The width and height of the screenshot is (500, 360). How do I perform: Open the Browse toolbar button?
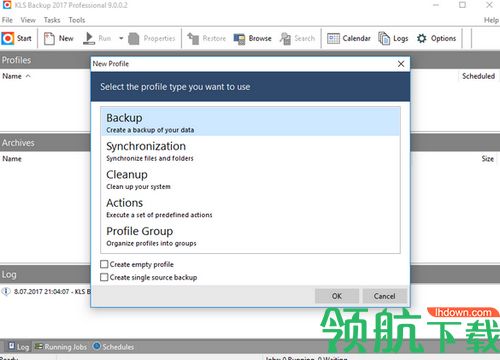pyautogui.click(x=252, y=39)
